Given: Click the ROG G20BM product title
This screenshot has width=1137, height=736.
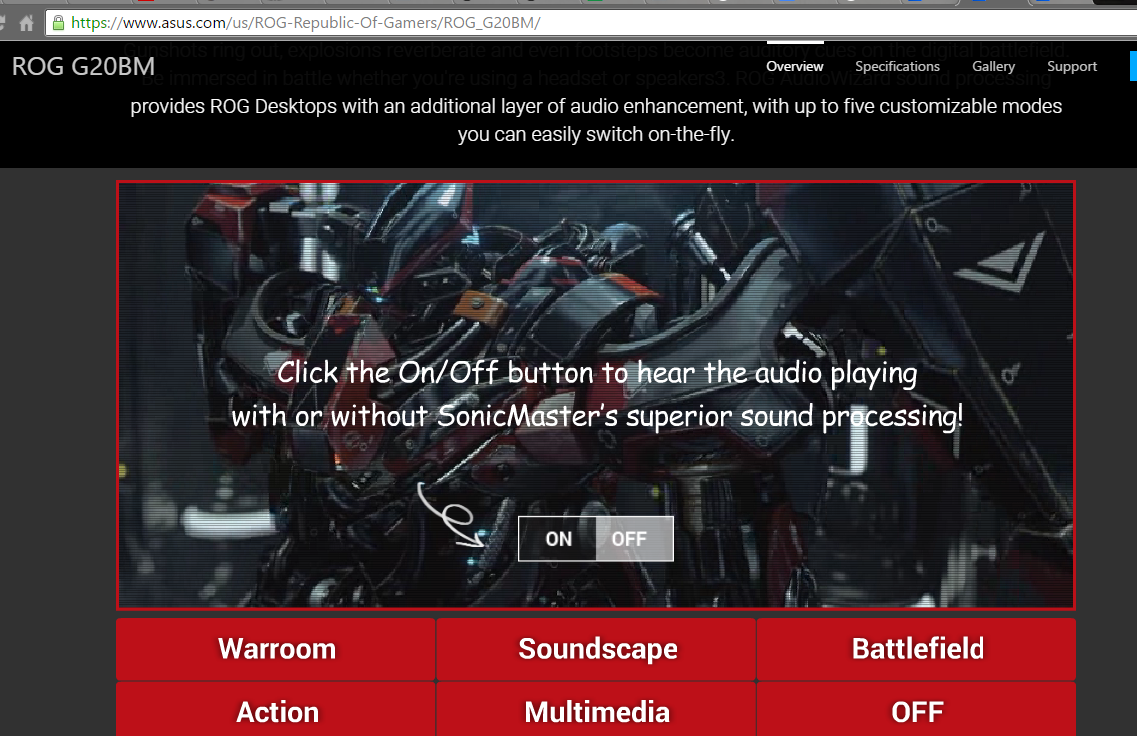Looking at the screenshot, I should tap(83, 66).
